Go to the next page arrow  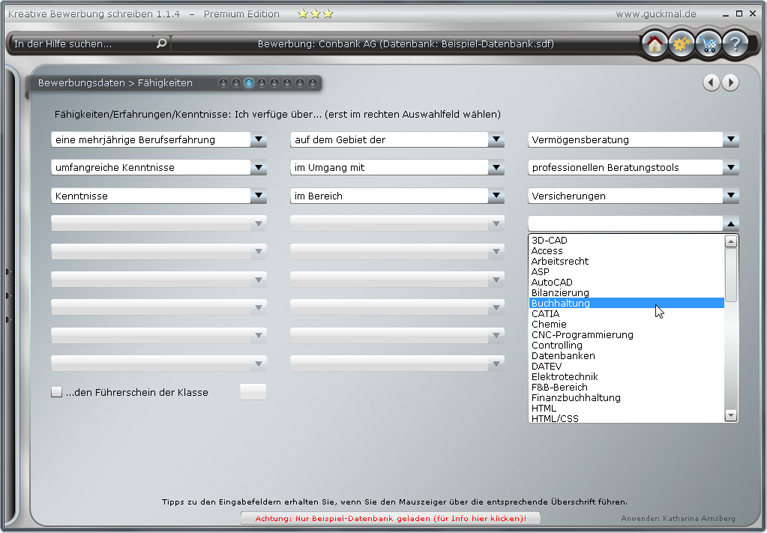(731, 83)
